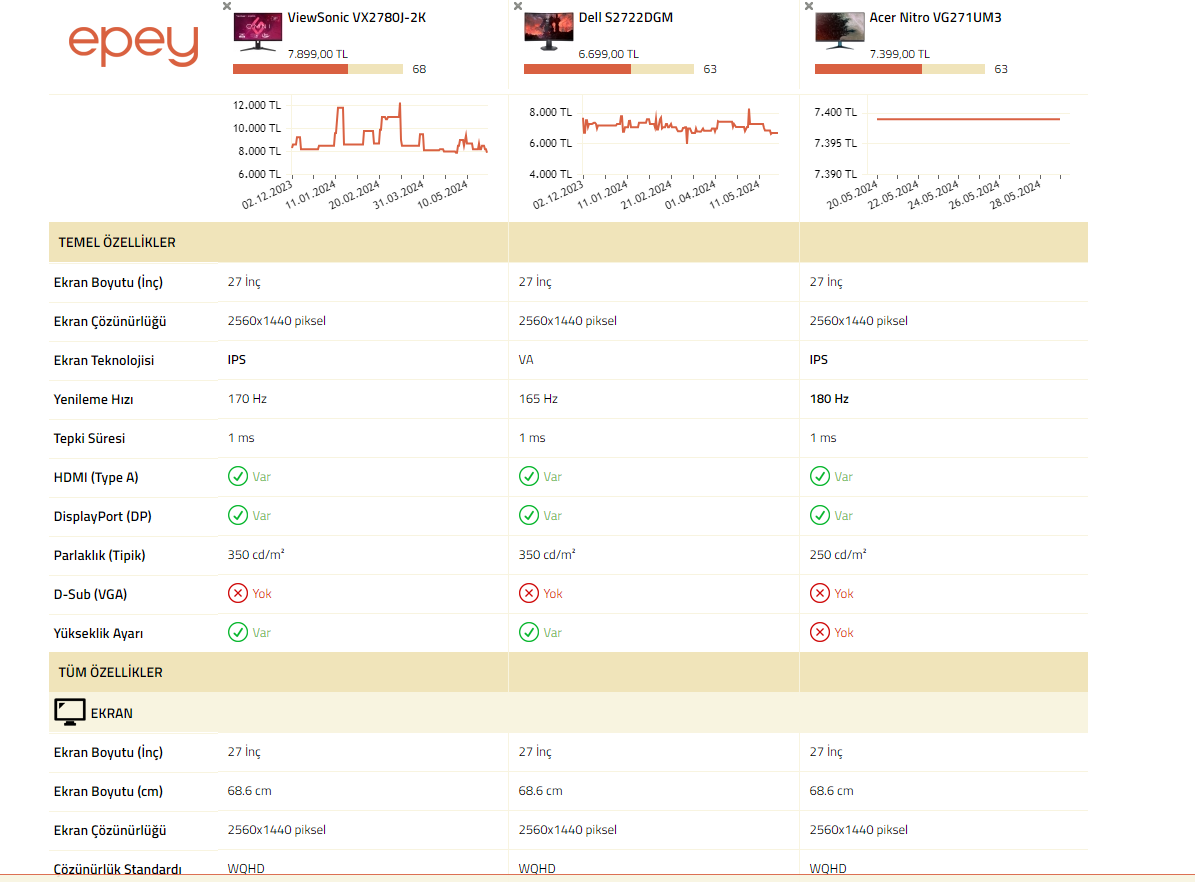Click ViewSonic D-Sub red cross icon
The height and width of the screenshot is (882, 1195).
[x=238, y=593]
